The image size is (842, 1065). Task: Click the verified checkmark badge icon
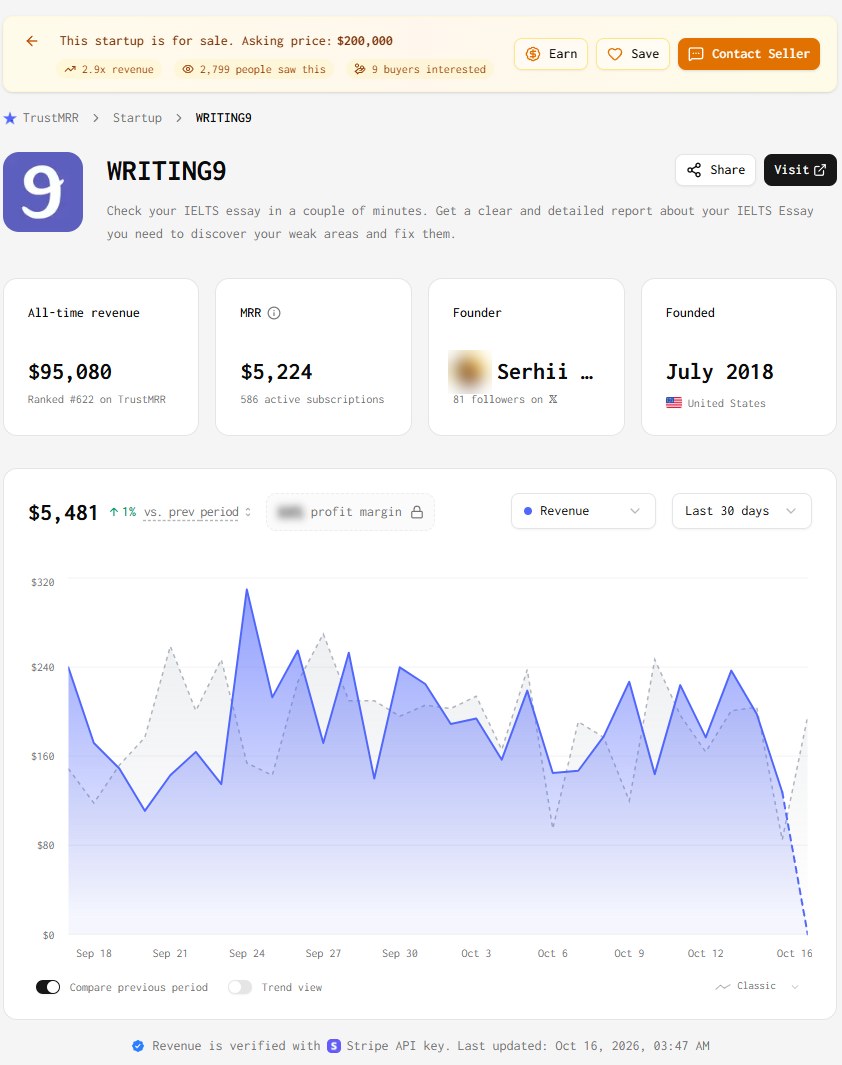pos(138,1046)
